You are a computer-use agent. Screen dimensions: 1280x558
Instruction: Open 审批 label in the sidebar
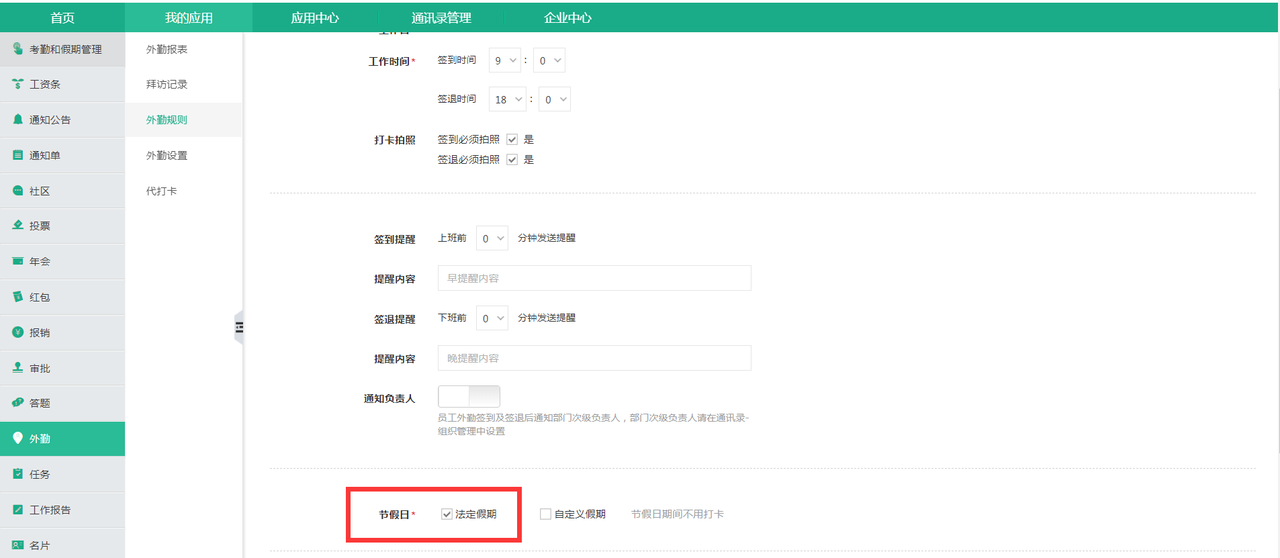tap(40, 369)
